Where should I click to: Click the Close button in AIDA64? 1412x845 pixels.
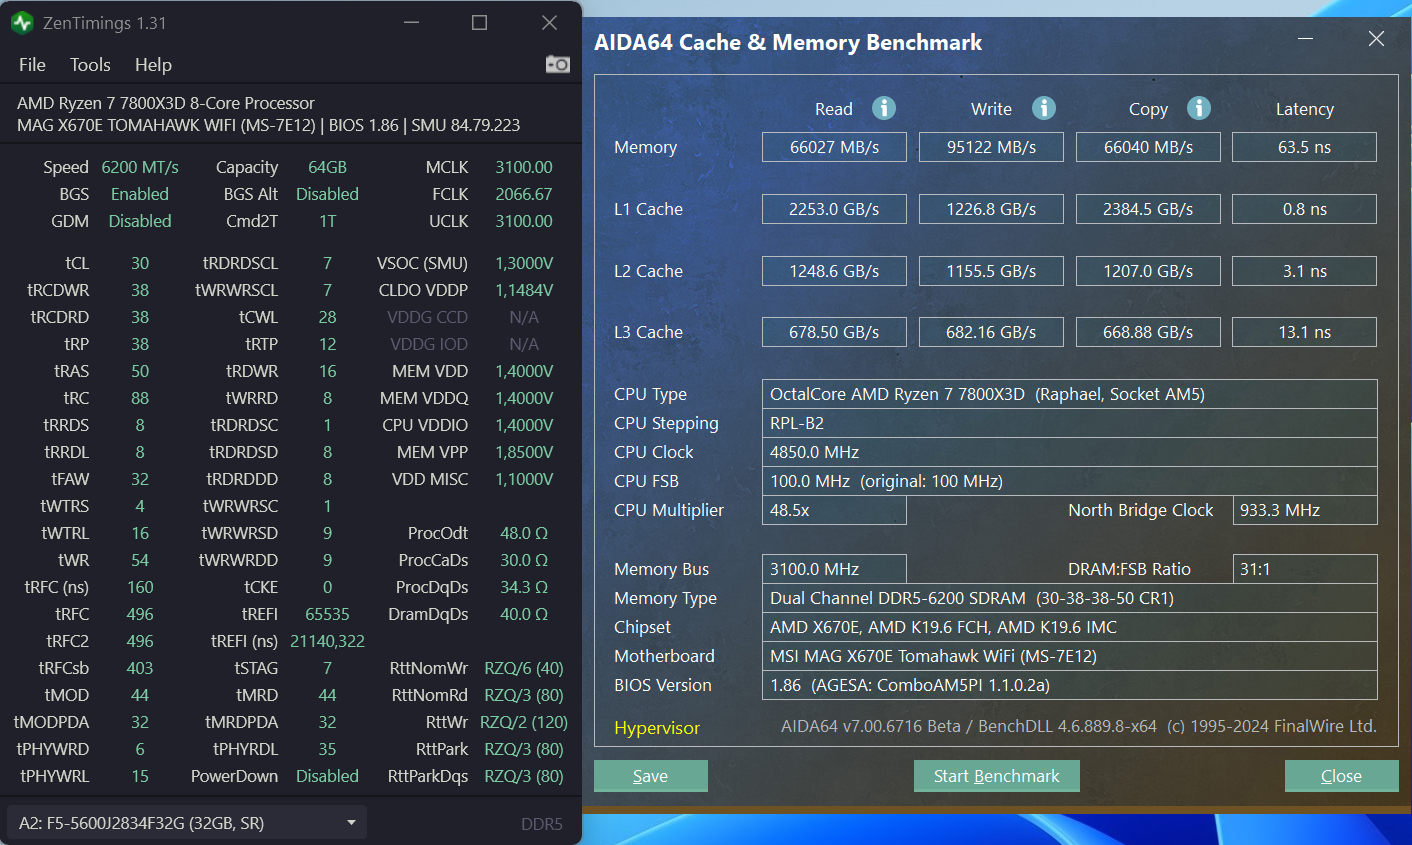(x=1342, y=776)
